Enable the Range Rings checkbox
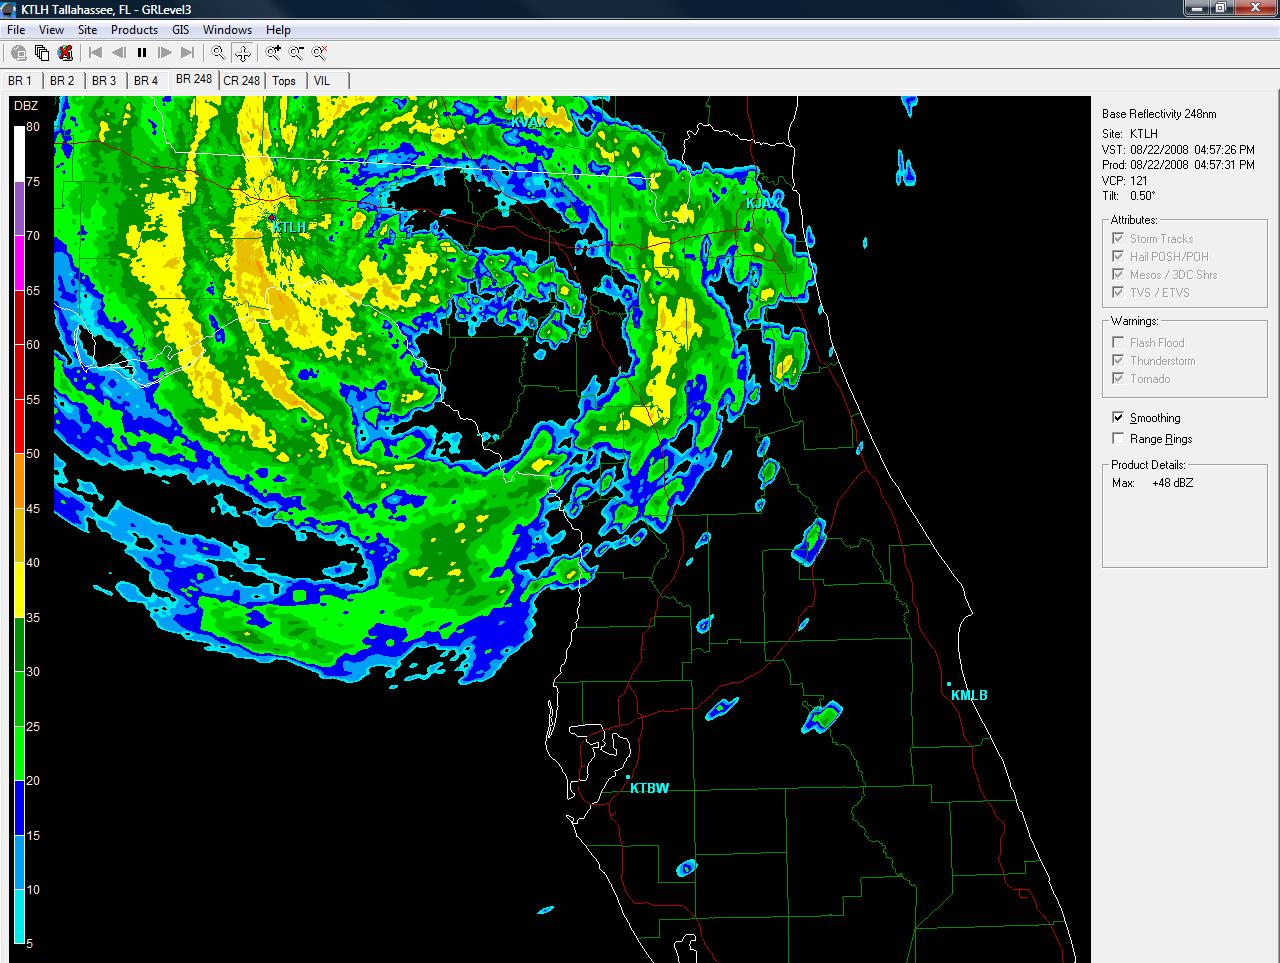 pyautogui.click(x=1118, y=438)
